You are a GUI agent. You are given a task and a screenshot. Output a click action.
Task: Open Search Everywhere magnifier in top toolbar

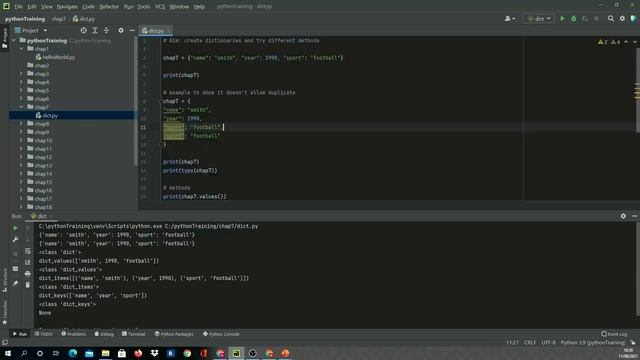pyautogui.click(x=611, y=19)
